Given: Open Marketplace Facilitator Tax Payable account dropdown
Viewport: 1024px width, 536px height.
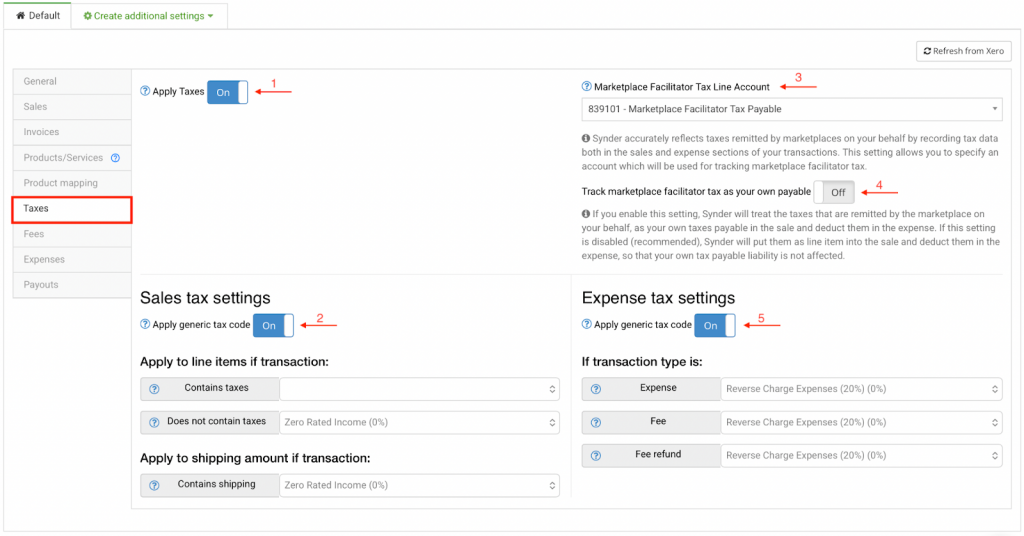Looking at the screenshot, I should (792, 109).
